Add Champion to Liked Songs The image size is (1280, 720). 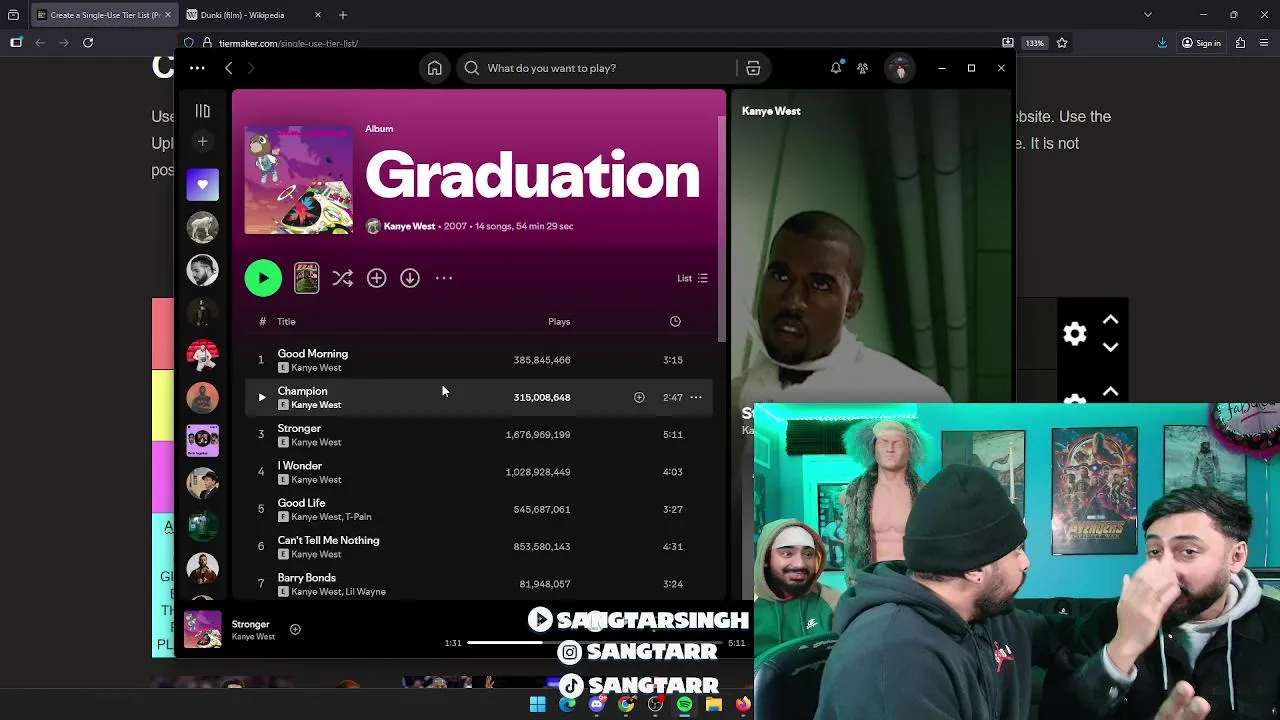tap(639, 397)
